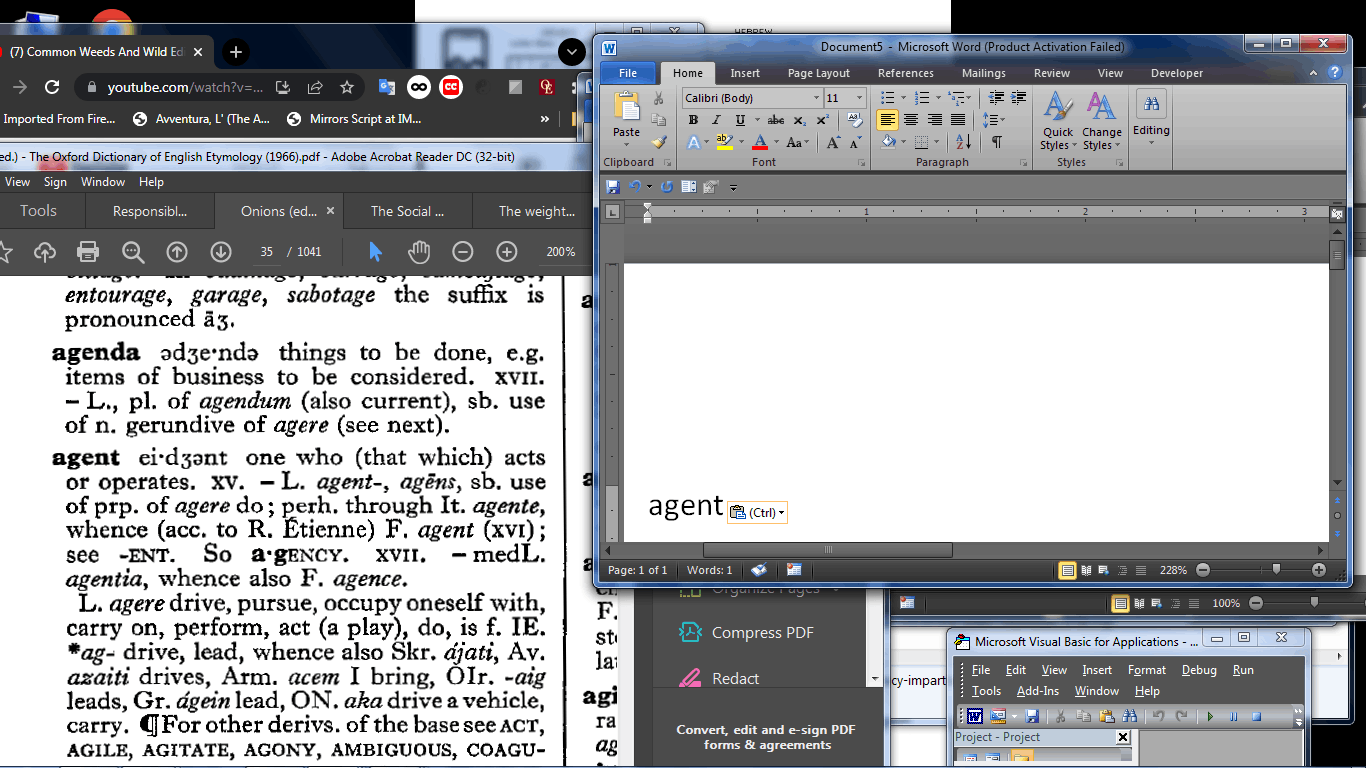Open the Insert ribbon tab in Word
The width and height of the screenshot is (1366, 768).
coord(745,73)
